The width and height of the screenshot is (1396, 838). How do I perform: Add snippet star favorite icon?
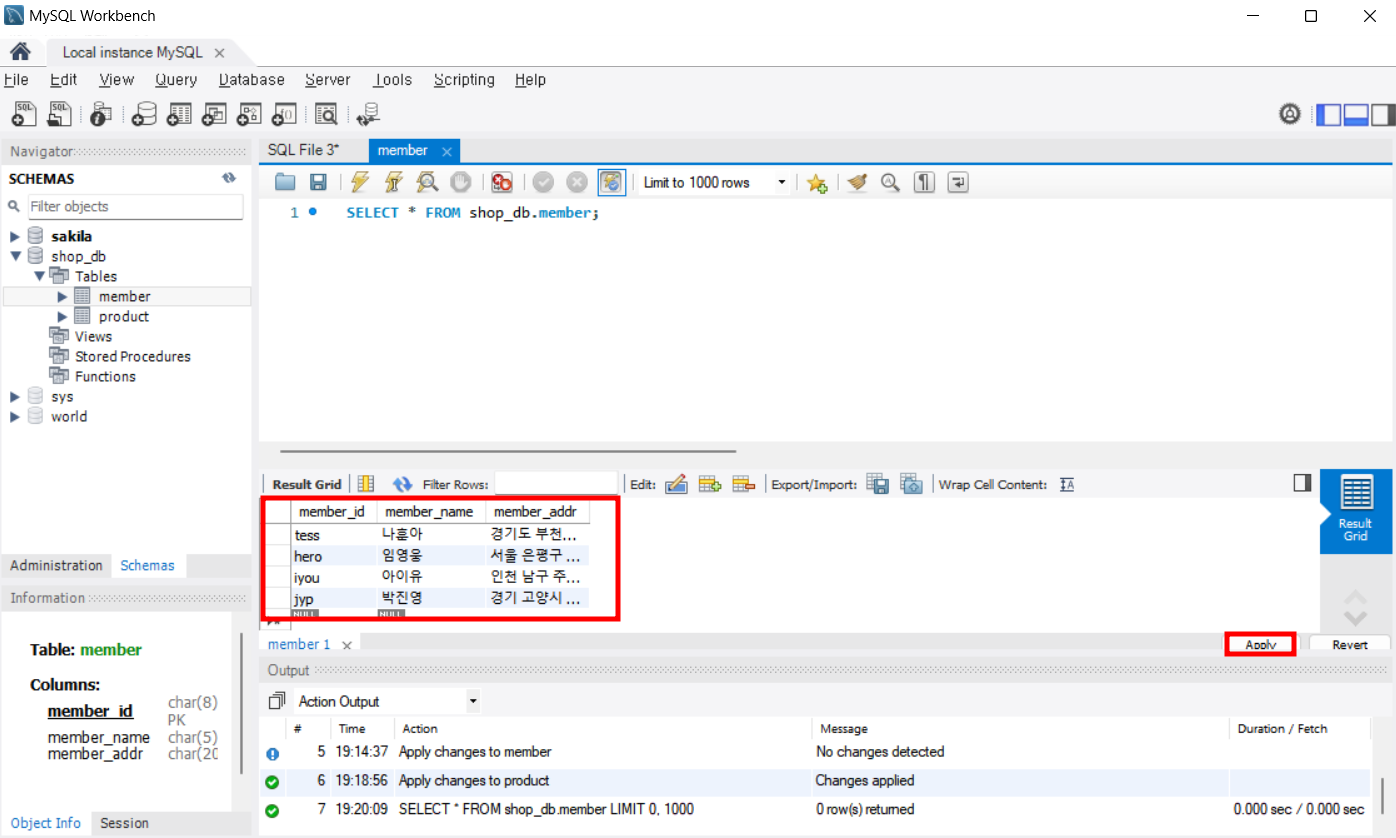(817, 182)
